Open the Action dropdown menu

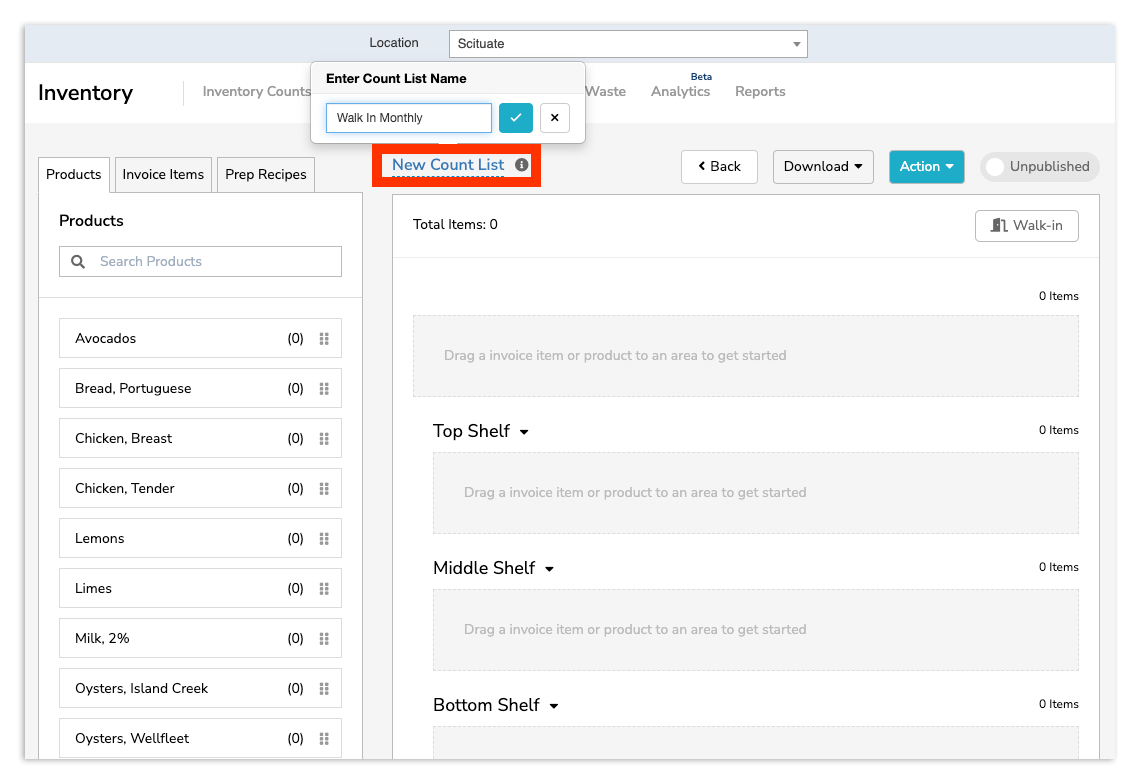point(926,167)
